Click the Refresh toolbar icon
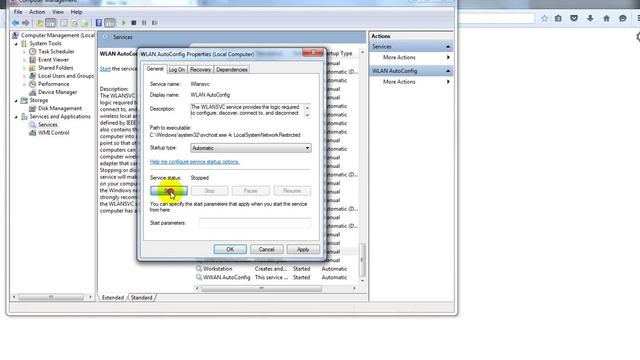The height and width of the screenshot is (360, 640). coord(75,23)
